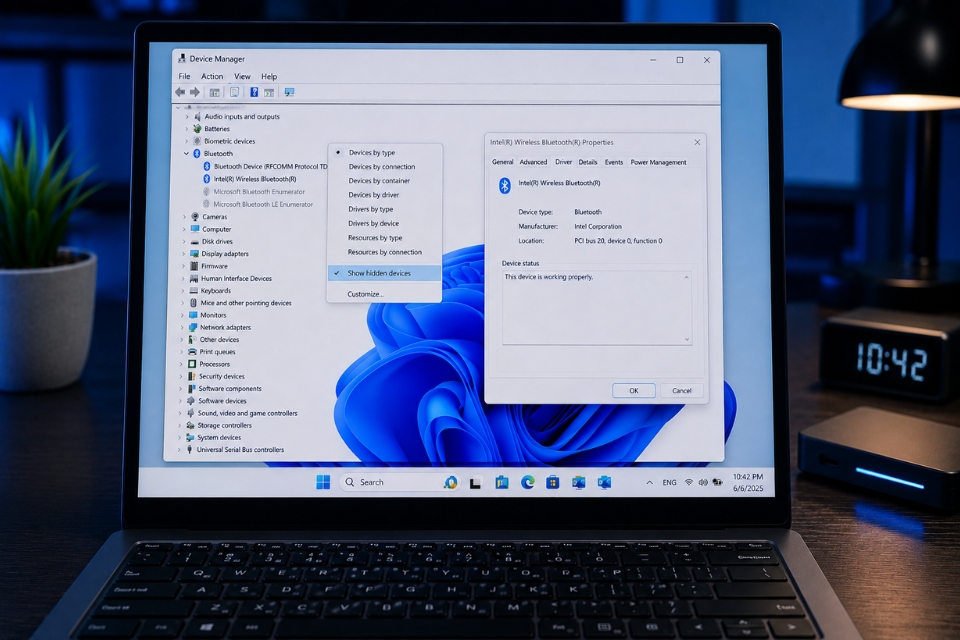960x640 pixels.
Task: Open the Windows Start button on taskbar
Action: 323,483
